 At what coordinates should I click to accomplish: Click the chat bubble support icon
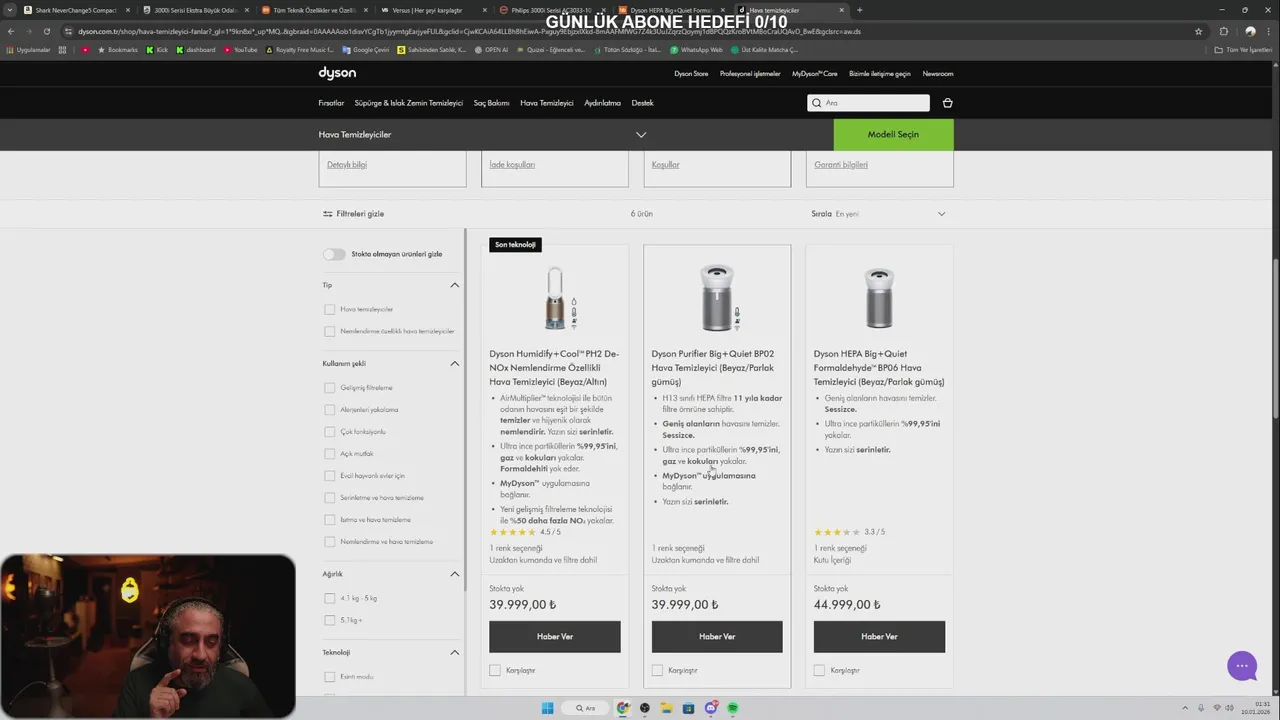coord(1242,666)
